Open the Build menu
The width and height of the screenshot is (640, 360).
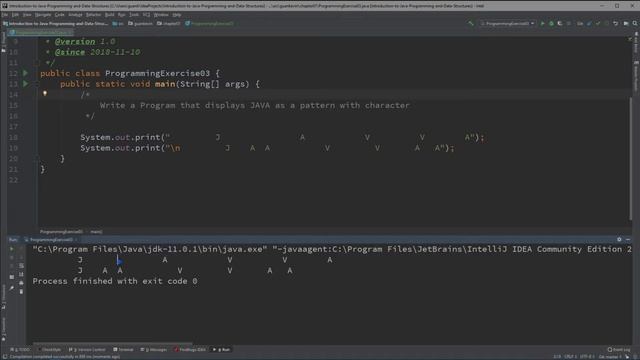click(x=109, y=15)
